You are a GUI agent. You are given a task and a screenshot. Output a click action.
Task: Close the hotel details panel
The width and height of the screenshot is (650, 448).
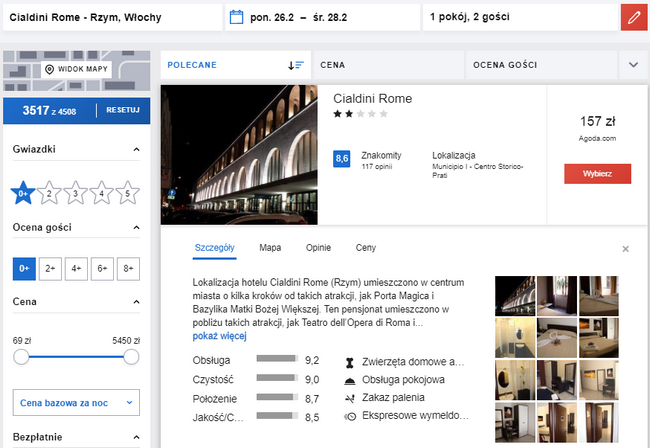pyautogui.click(x=626, y=249)
